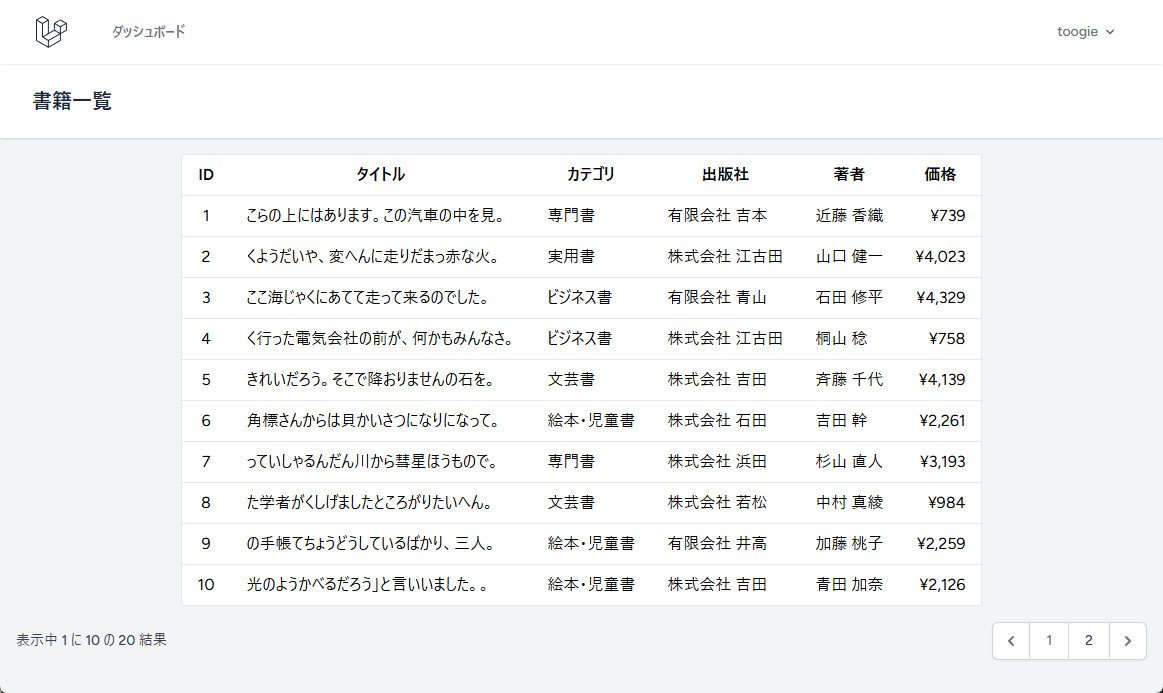Click the タイトル column header
The image size is (1163, 693).
coord(381,175)
